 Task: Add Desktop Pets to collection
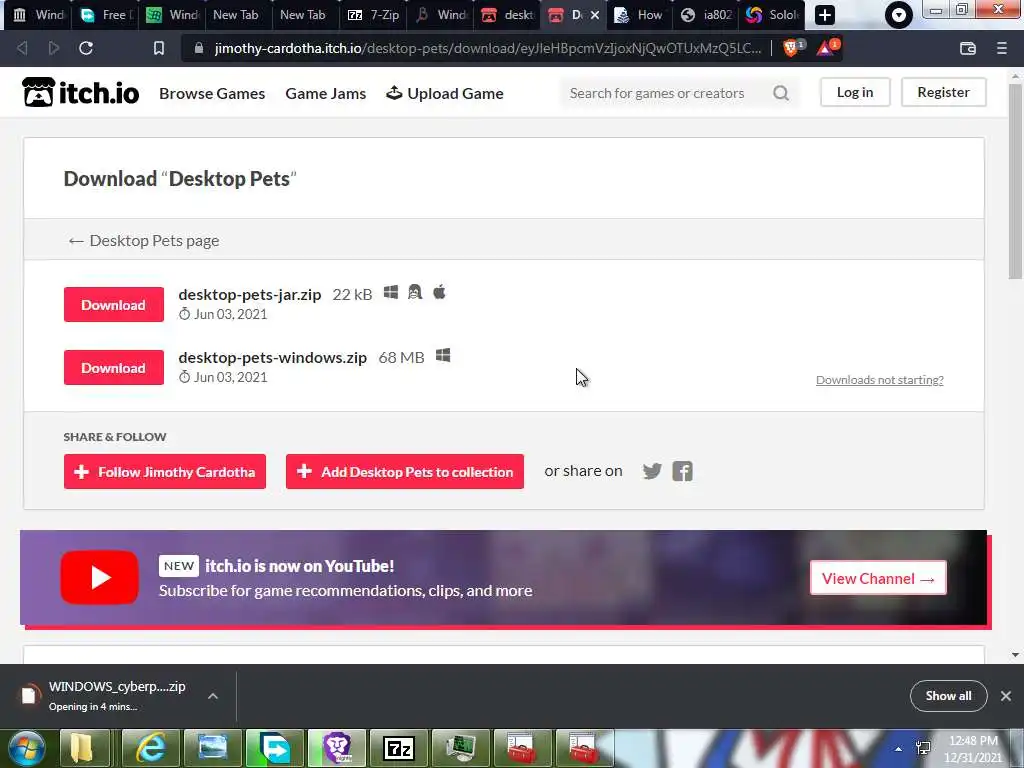click(x=405, y=472)
